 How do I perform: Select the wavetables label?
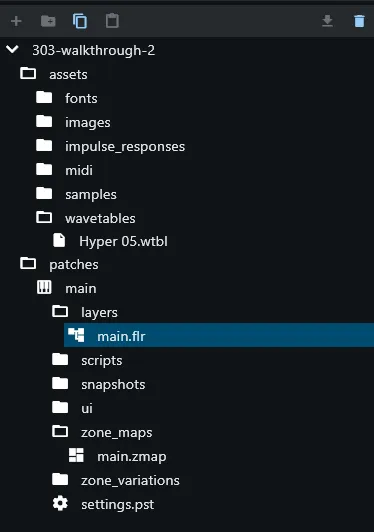pos(100,218)
